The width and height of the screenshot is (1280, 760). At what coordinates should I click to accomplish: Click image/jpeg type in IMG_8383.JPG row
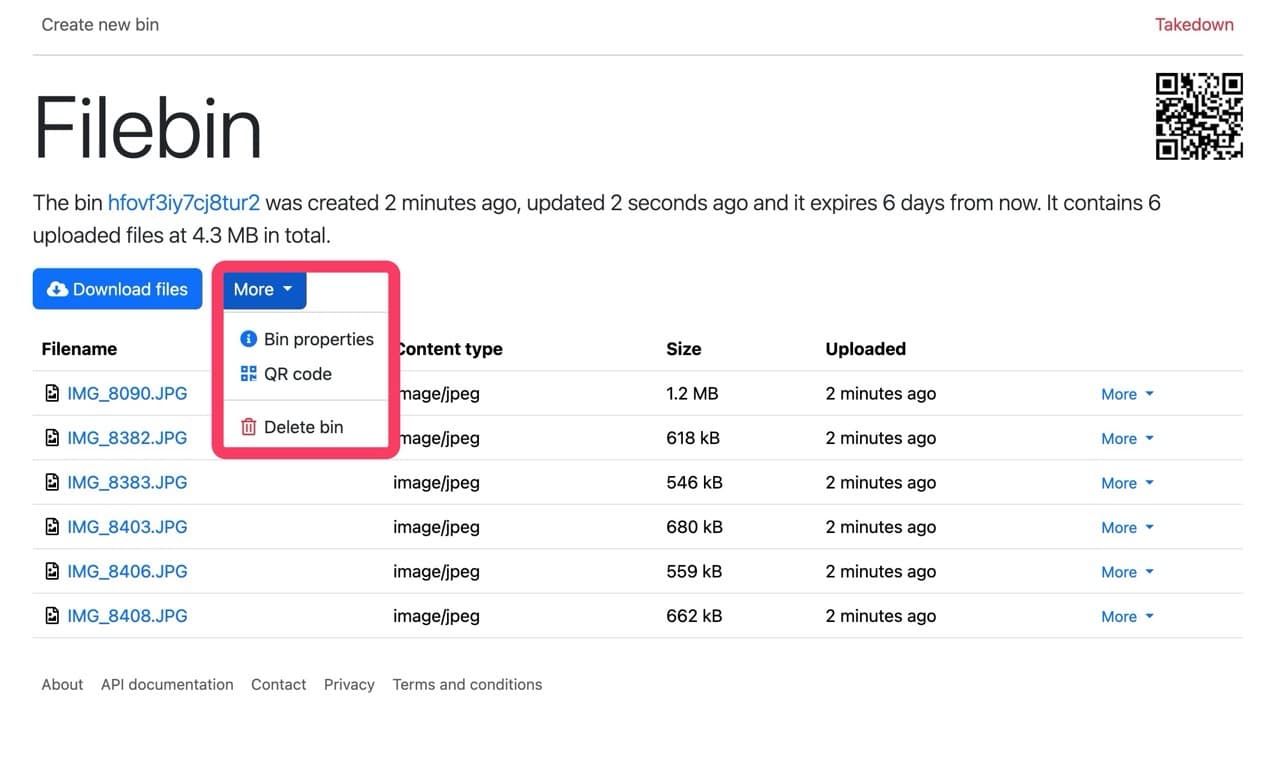(x=436, y=483)
